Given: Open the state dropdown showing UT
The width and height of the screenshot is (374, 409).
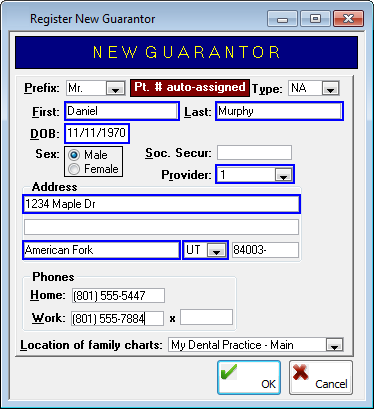Looking at the screenshot, I should click(x=216, y=250).
